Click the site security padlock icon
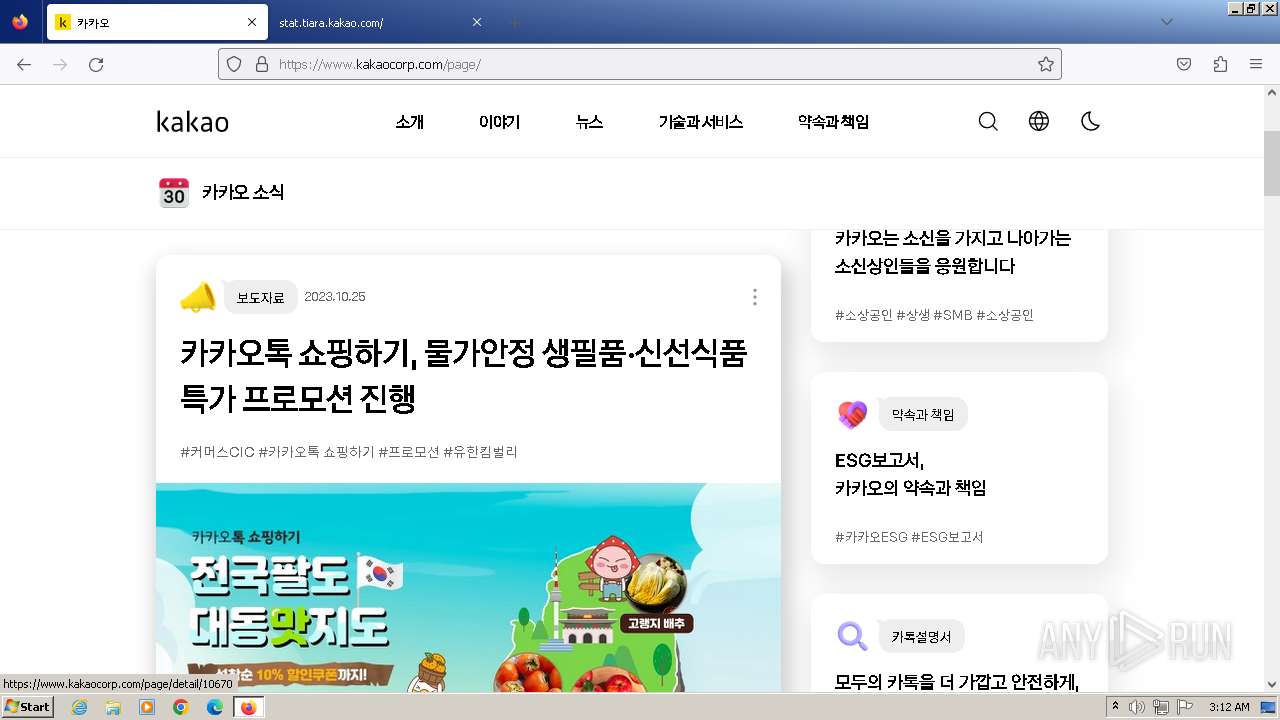The image size is (1280, 720). (x=262, y=64)
